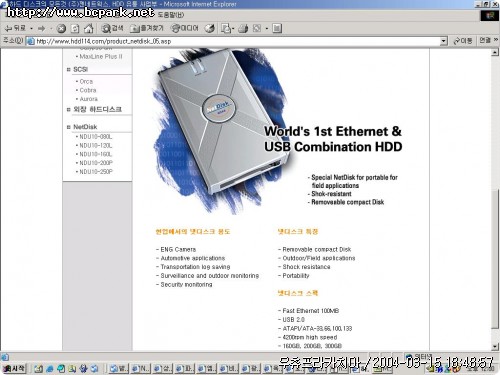This screenshot has height=375, width=500.
Task: Open the NDU10-250P product link
Action: 96,171
